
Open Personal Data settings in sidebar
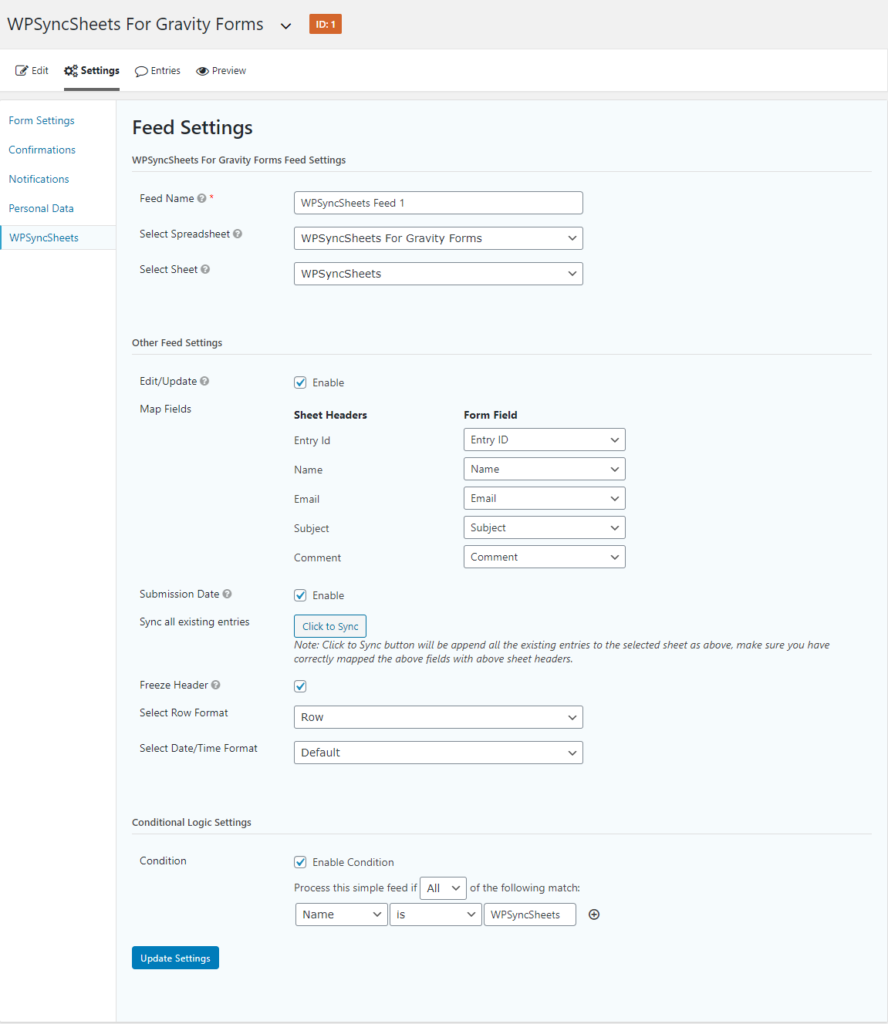pos(41,208)
